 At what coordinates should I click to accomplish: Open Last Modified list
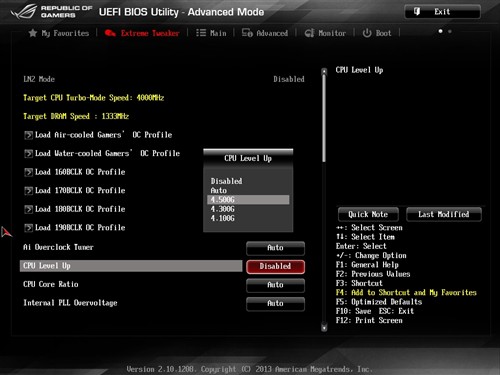tap(444, 214)
